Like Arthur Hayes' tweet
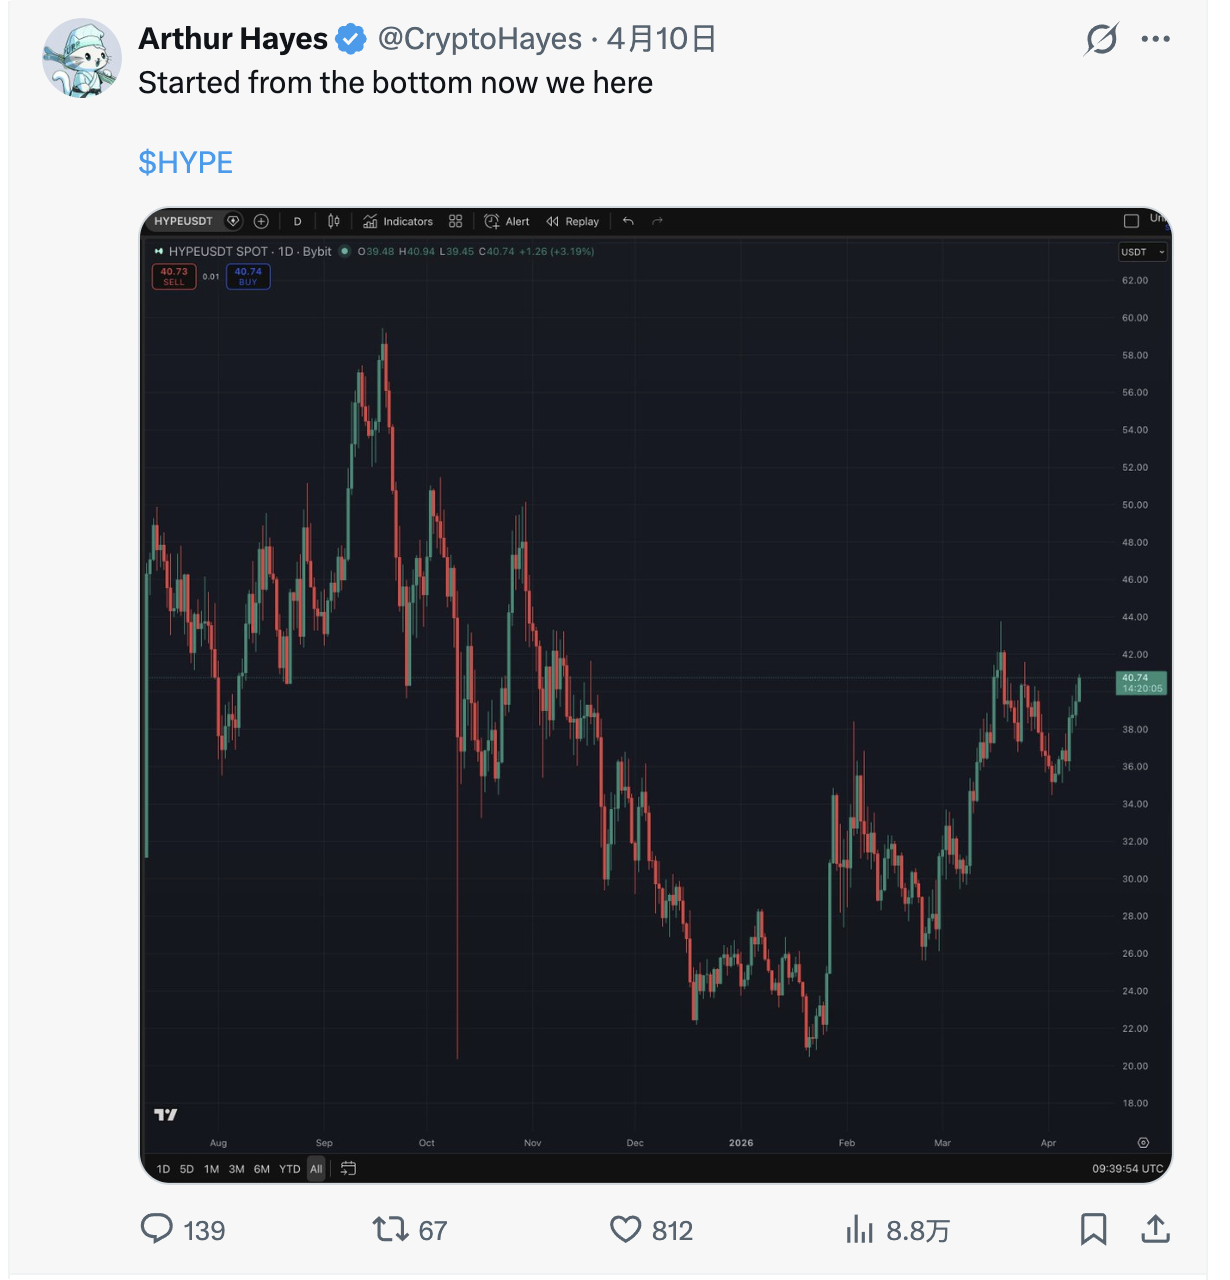1230x1280 pixels. [626, 1230]
